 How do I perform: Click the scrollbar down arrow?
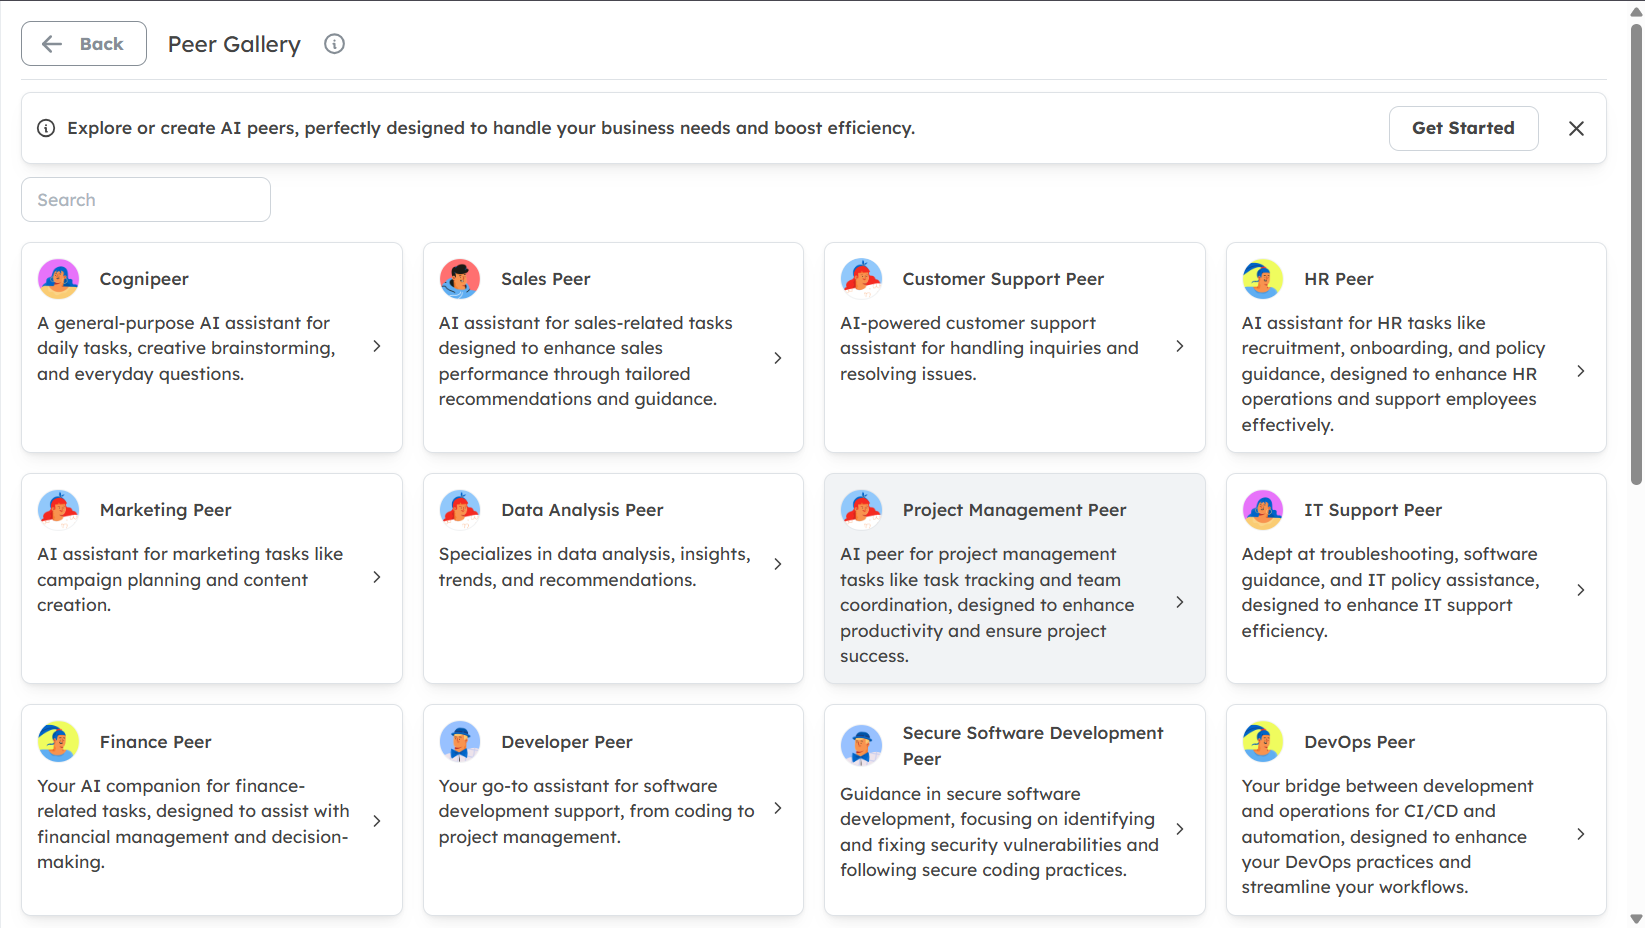tap(1636, 919)
